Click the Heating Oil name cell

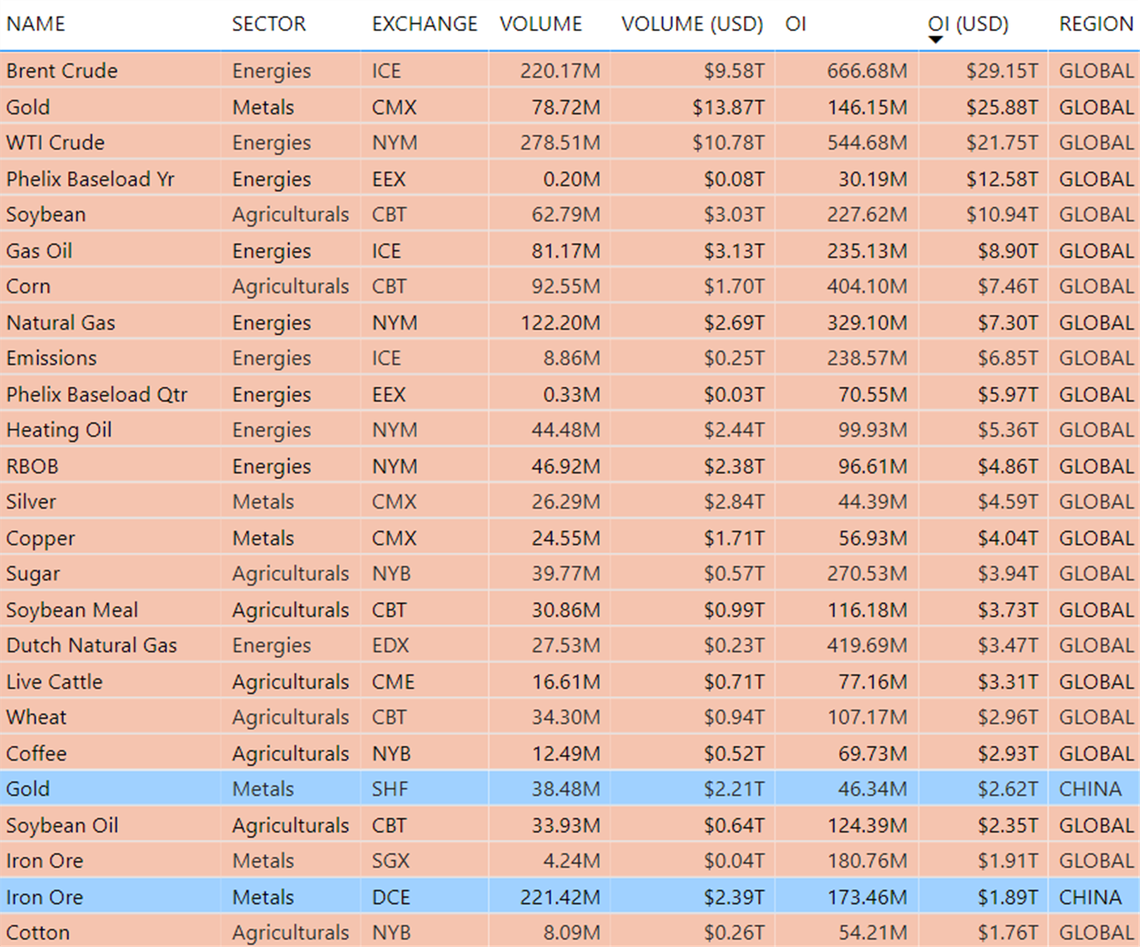click(x=59, y=430)
